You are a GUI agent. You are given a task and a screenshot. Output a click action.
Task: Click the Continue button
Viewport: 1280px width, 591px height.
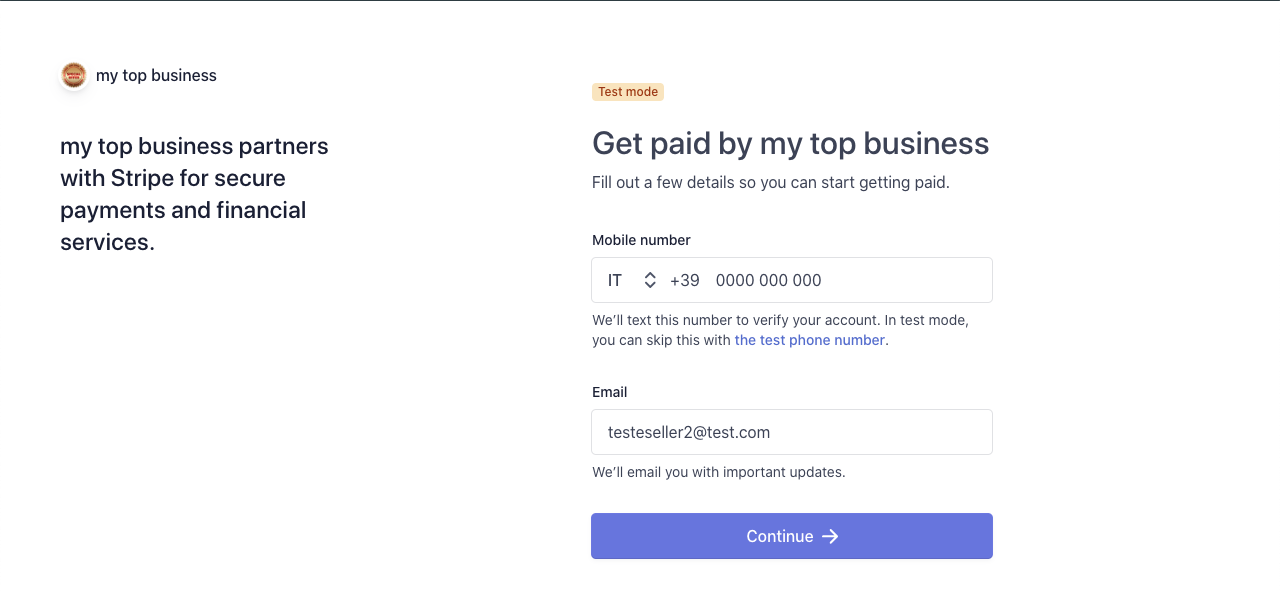pyautogui.click(x=792, y=536)
